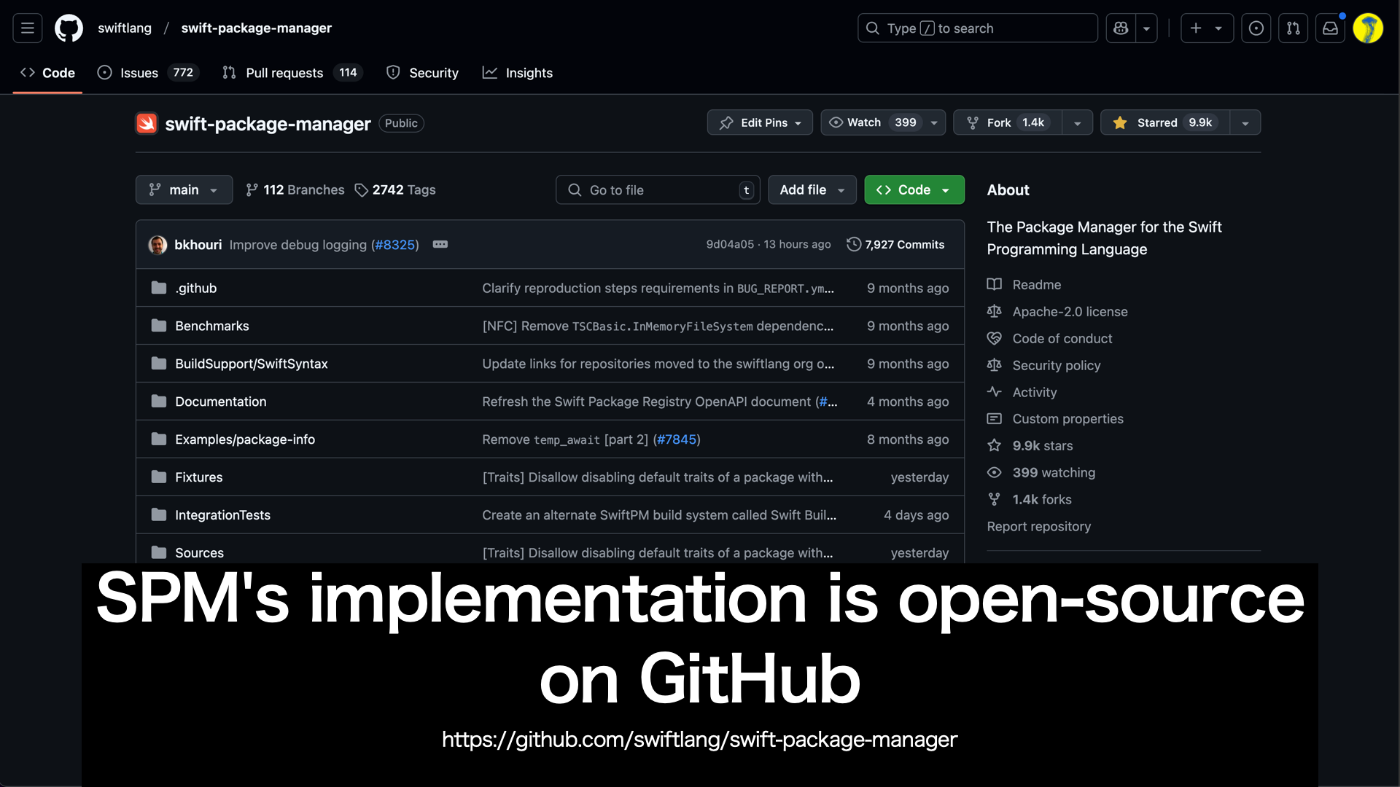Click the Fork button

[1007, 123]
